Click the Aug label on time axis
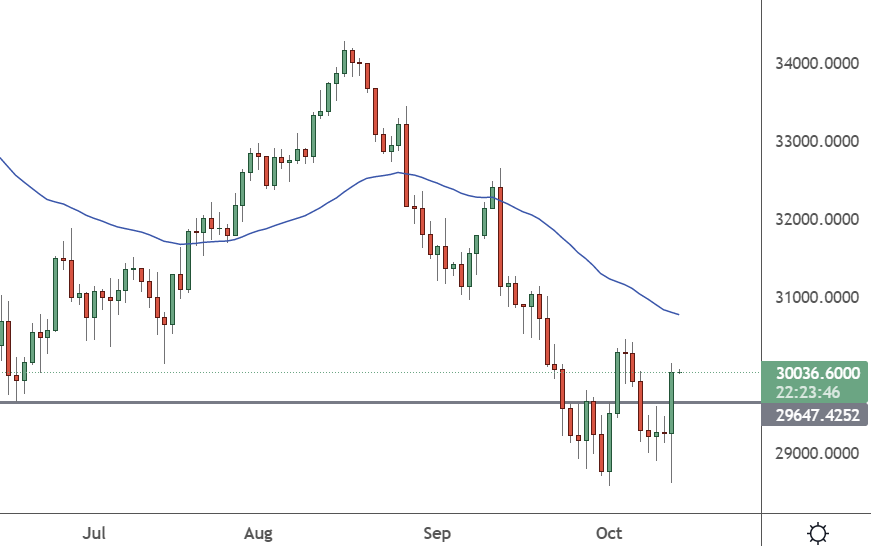The width and height of the screenshot is (871, 546). [261, 533]
